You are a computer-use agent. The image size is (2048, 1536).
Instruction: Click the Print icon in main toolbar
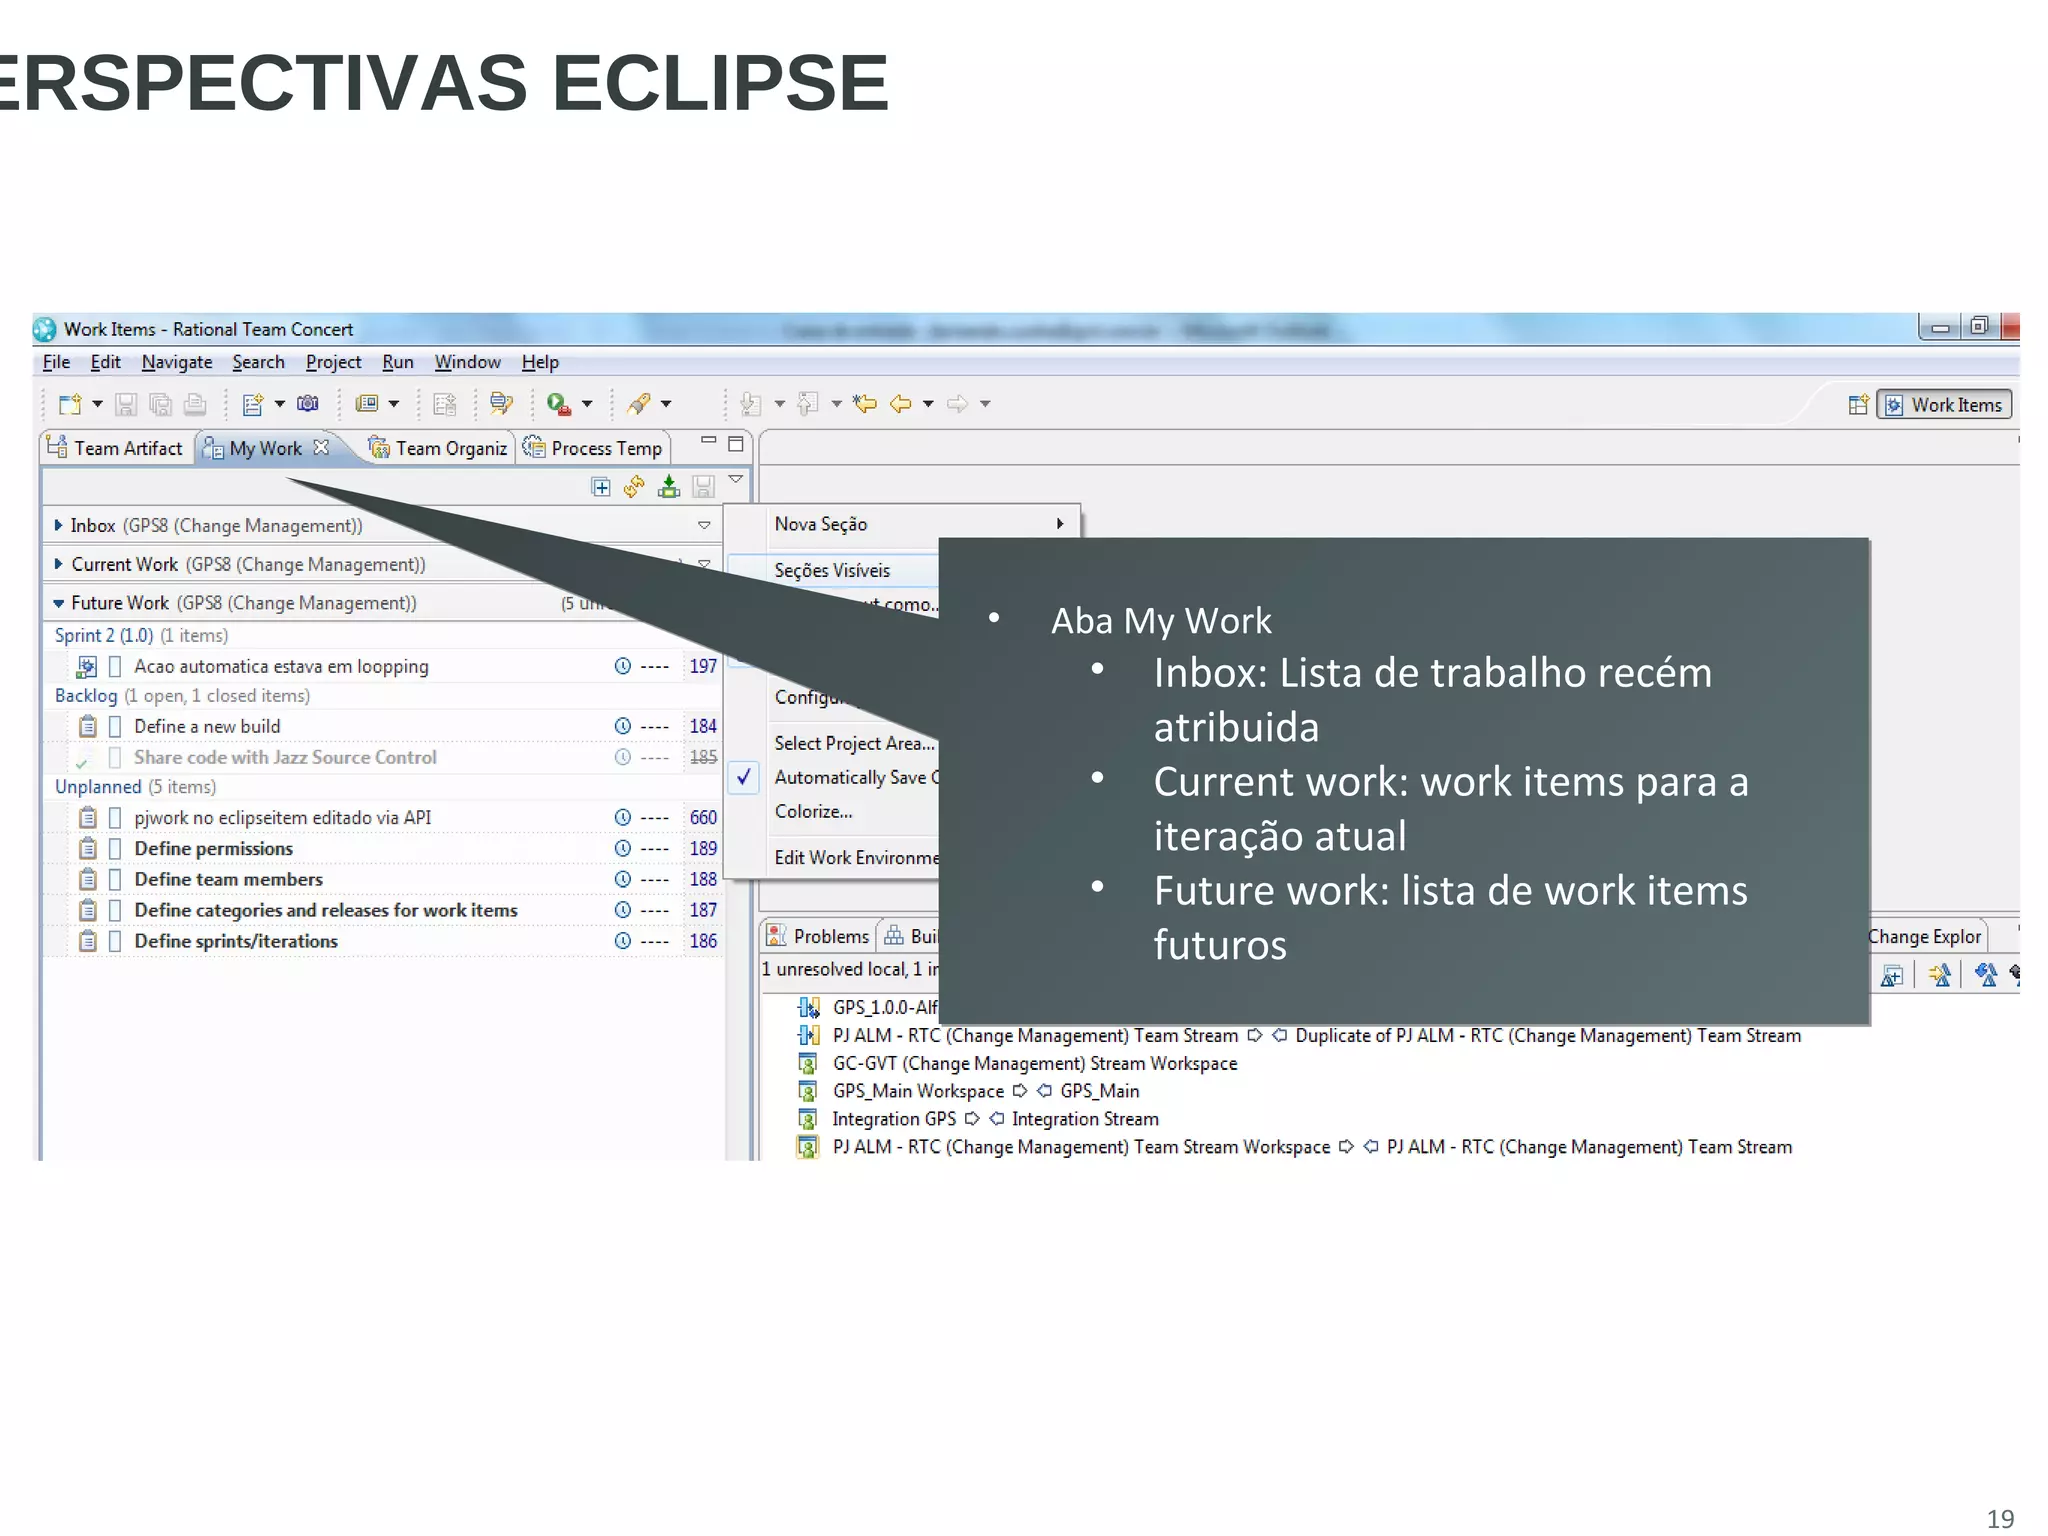click(x=195, y=404)
